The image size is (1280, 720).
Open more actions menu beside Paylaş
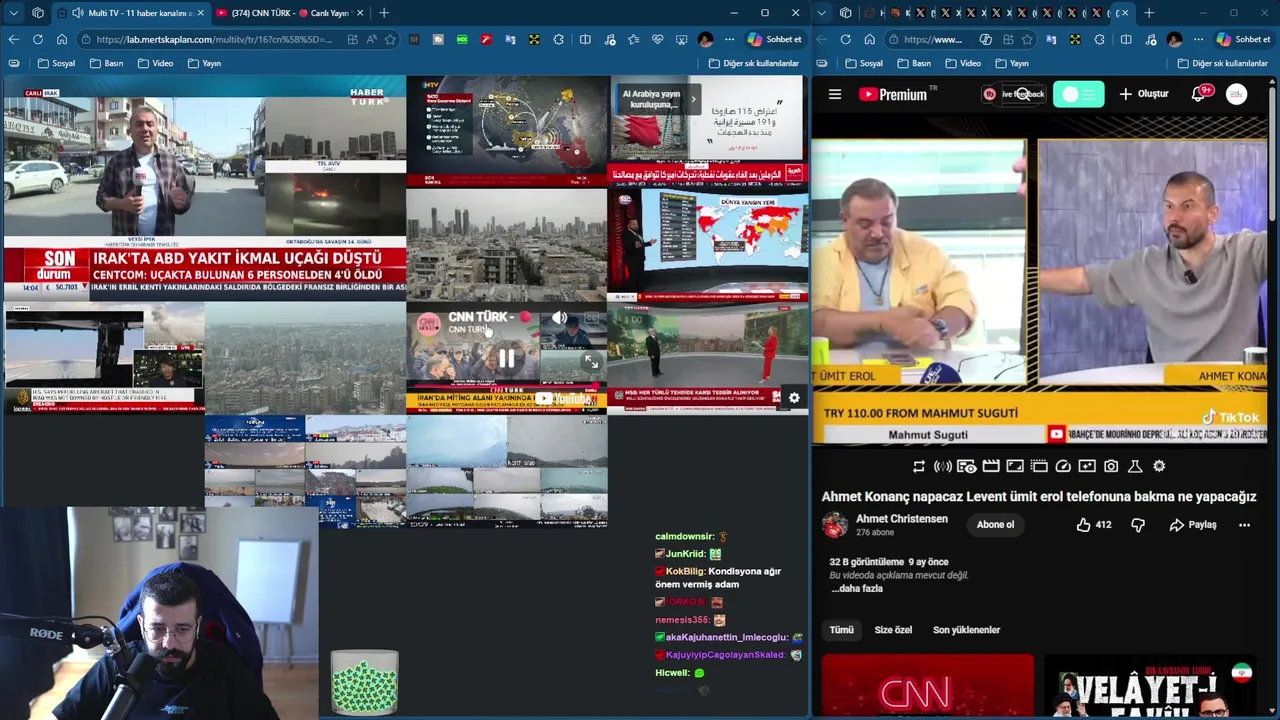click(x=1244, y=525)
